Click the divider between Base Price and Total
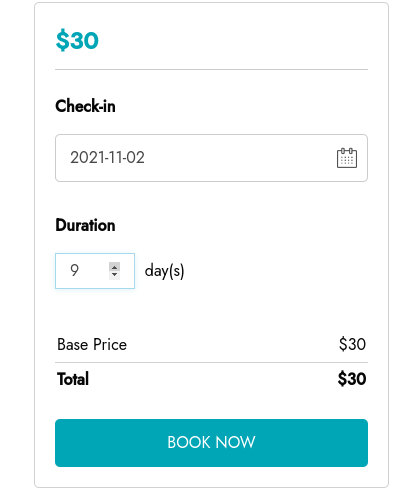This screenshot has width=401, height=495. [211, 362]
